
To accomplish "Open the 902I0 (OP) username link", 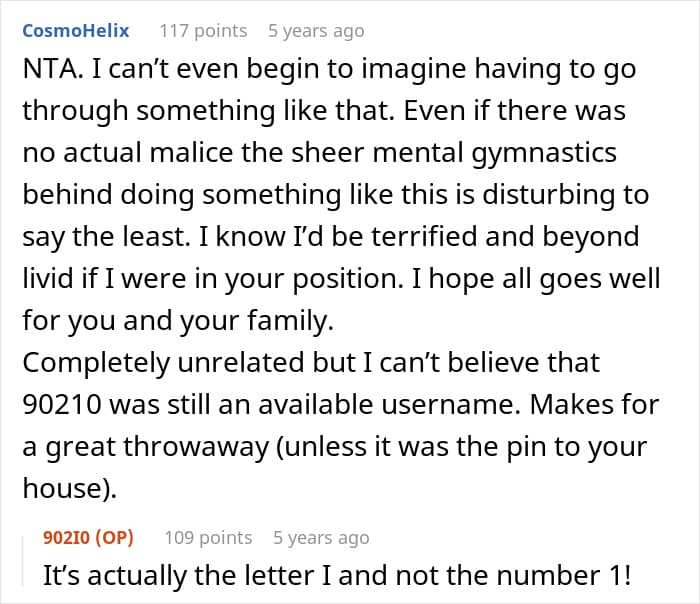I will (x=88, y=537).
